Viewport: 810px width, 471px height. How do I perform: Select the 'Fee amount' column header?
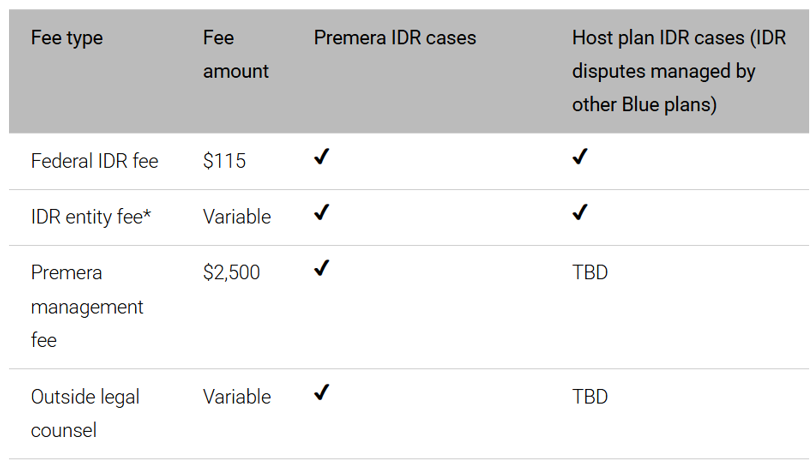coord(235,54)
